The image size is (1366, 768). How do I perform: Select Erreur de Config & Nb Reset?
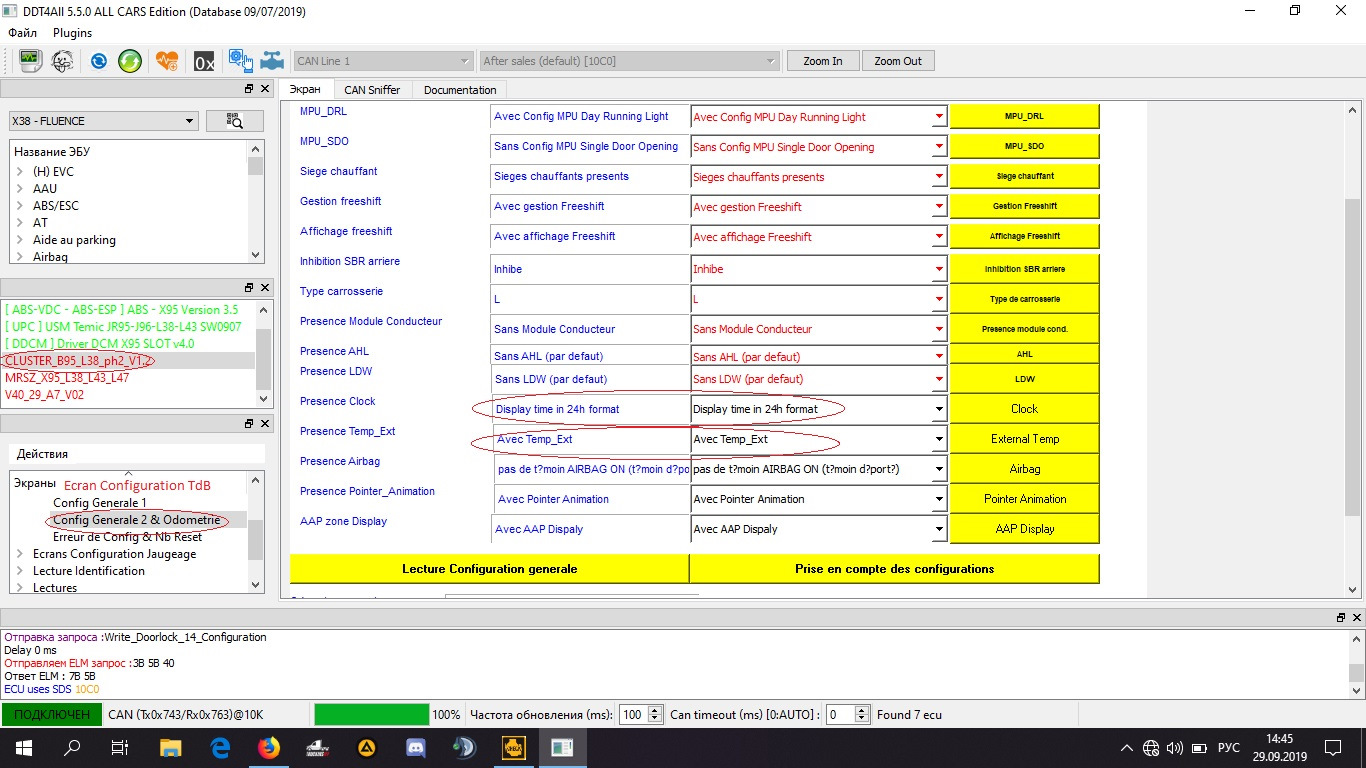(x=127, y=537)
